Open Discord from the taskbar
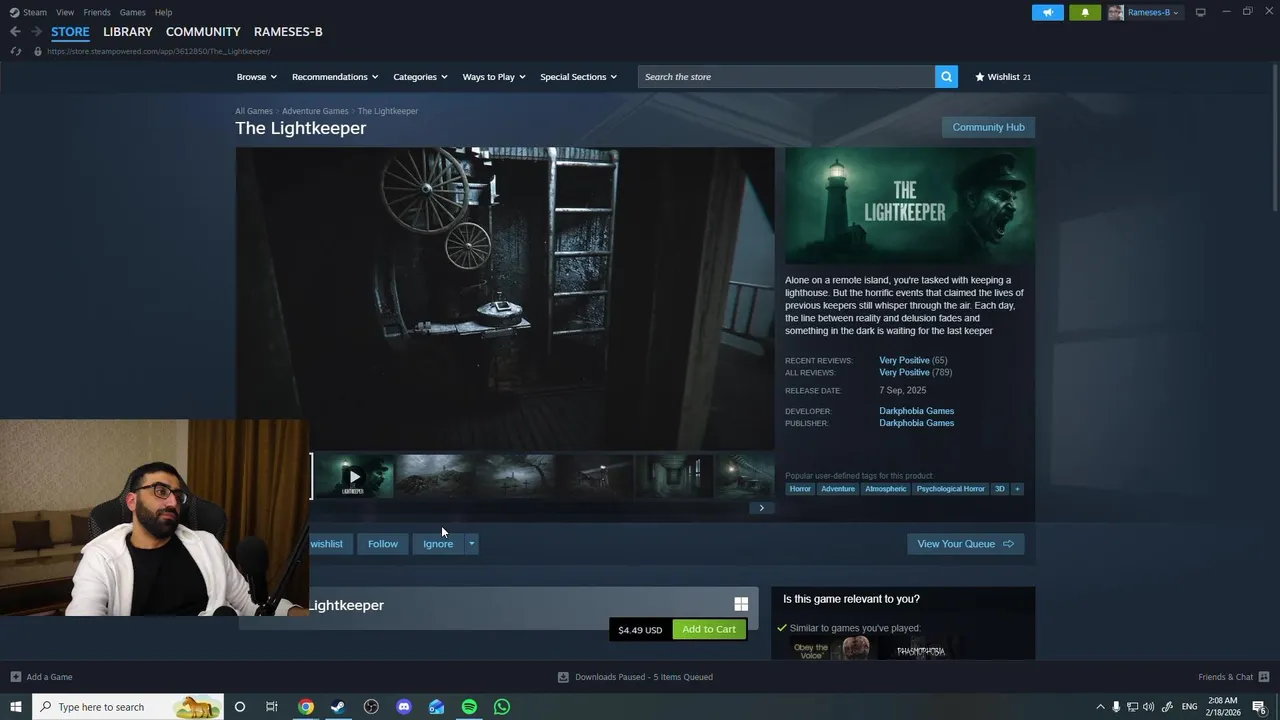1280x720 pixels. [404, 707]
